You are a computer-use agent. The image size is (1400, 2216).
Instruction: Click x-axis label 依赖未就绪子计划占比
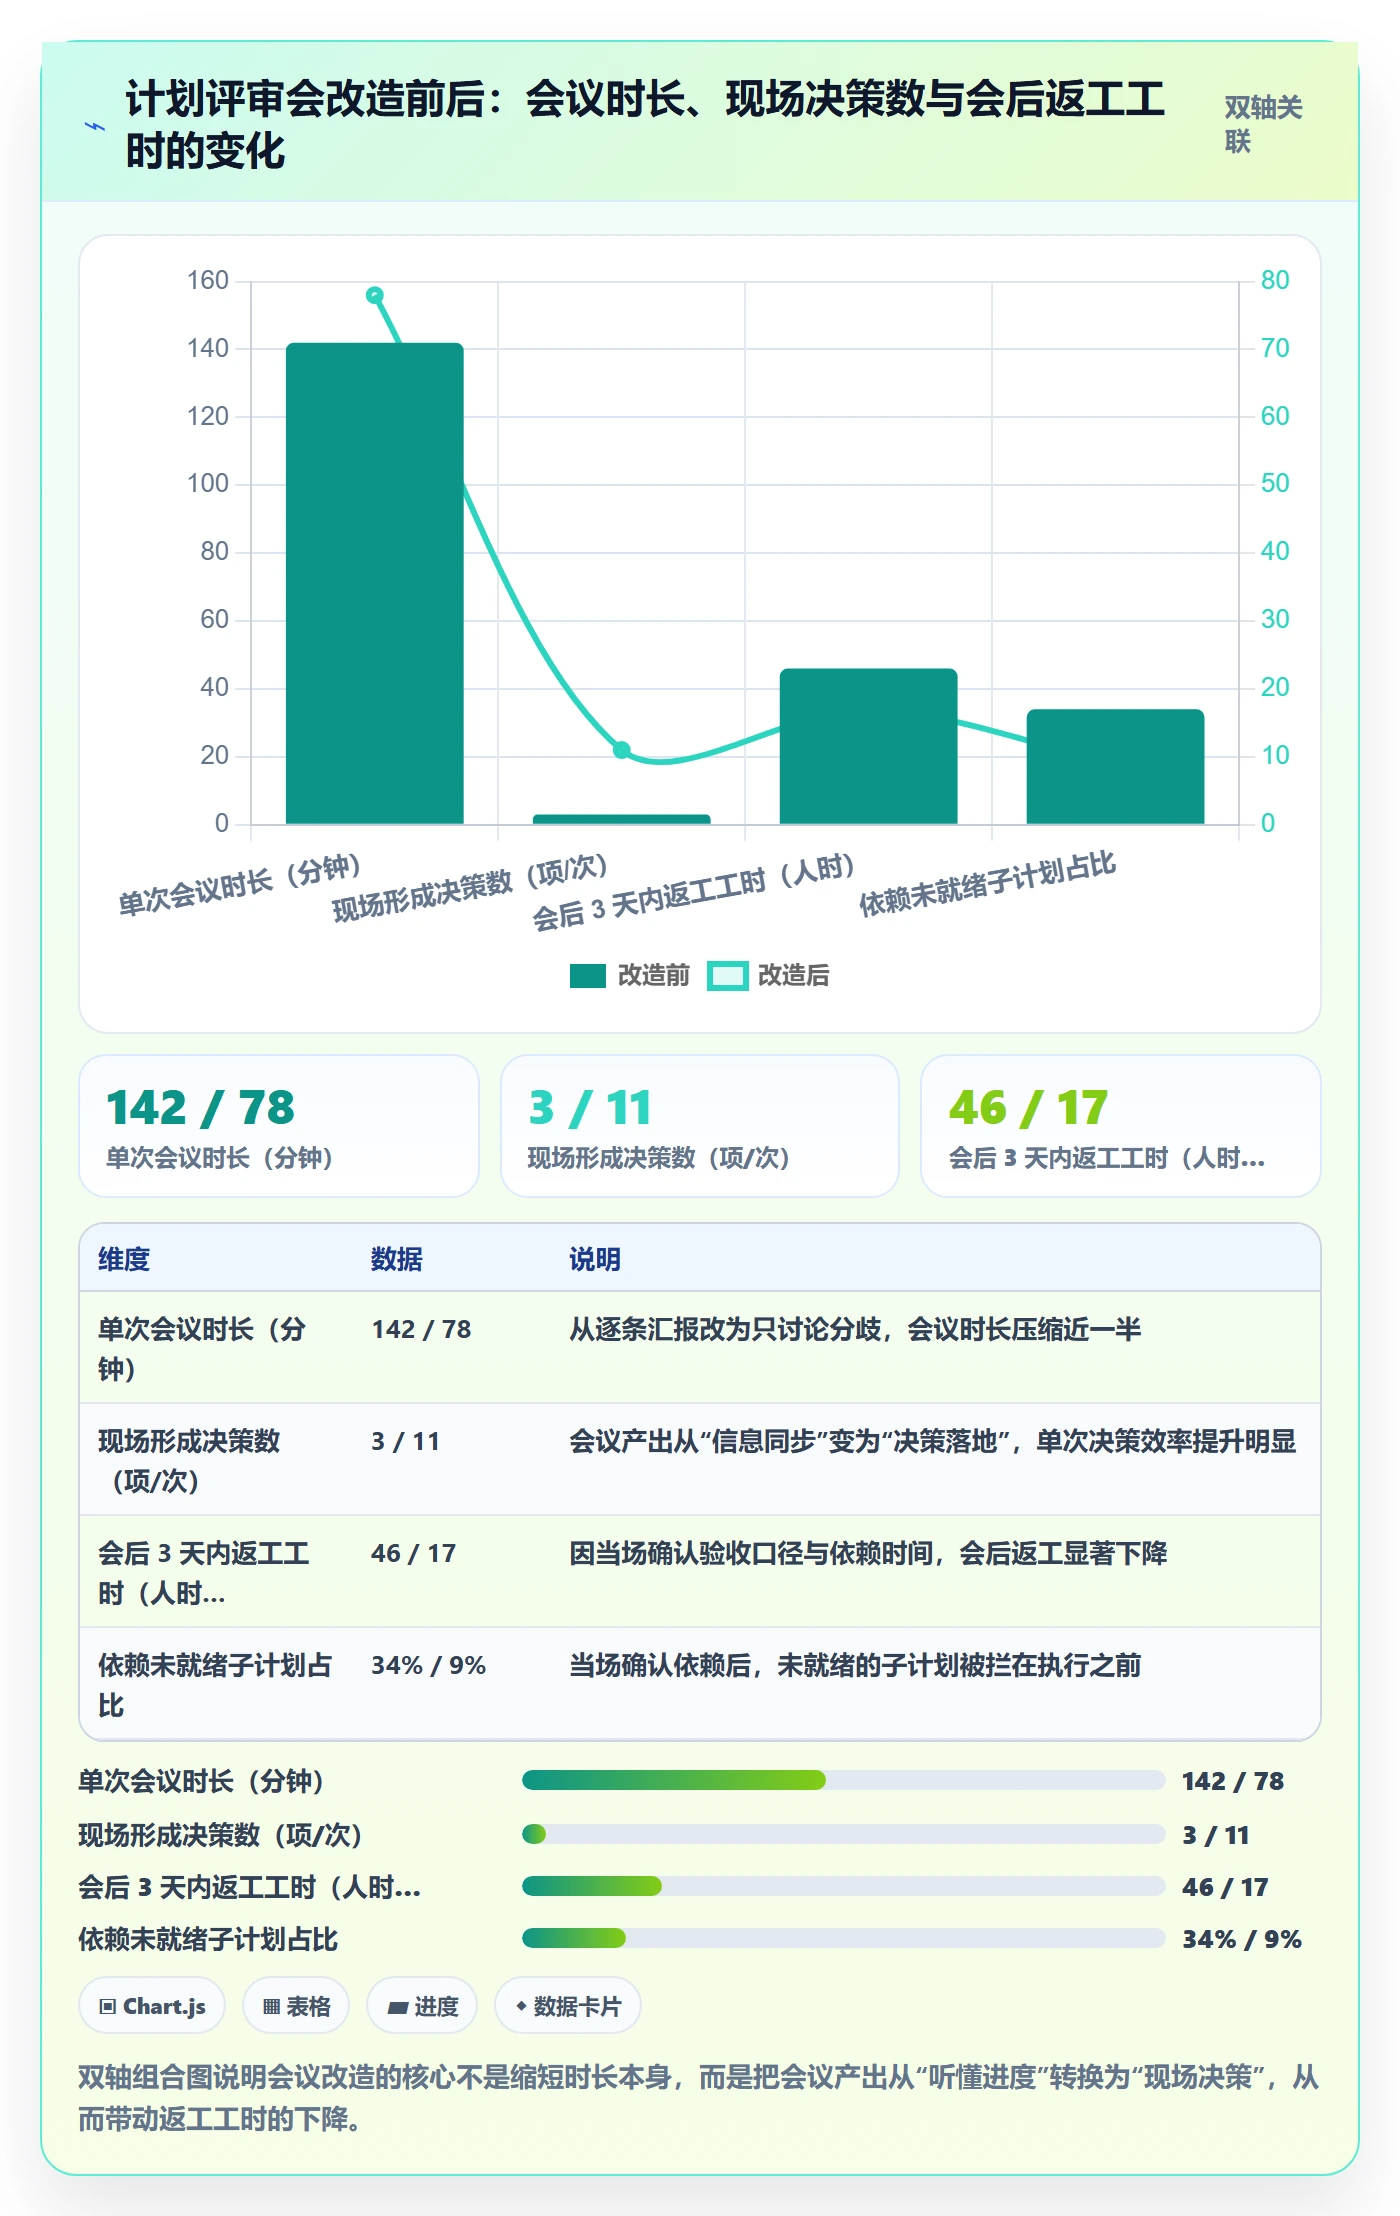[988, 885]
